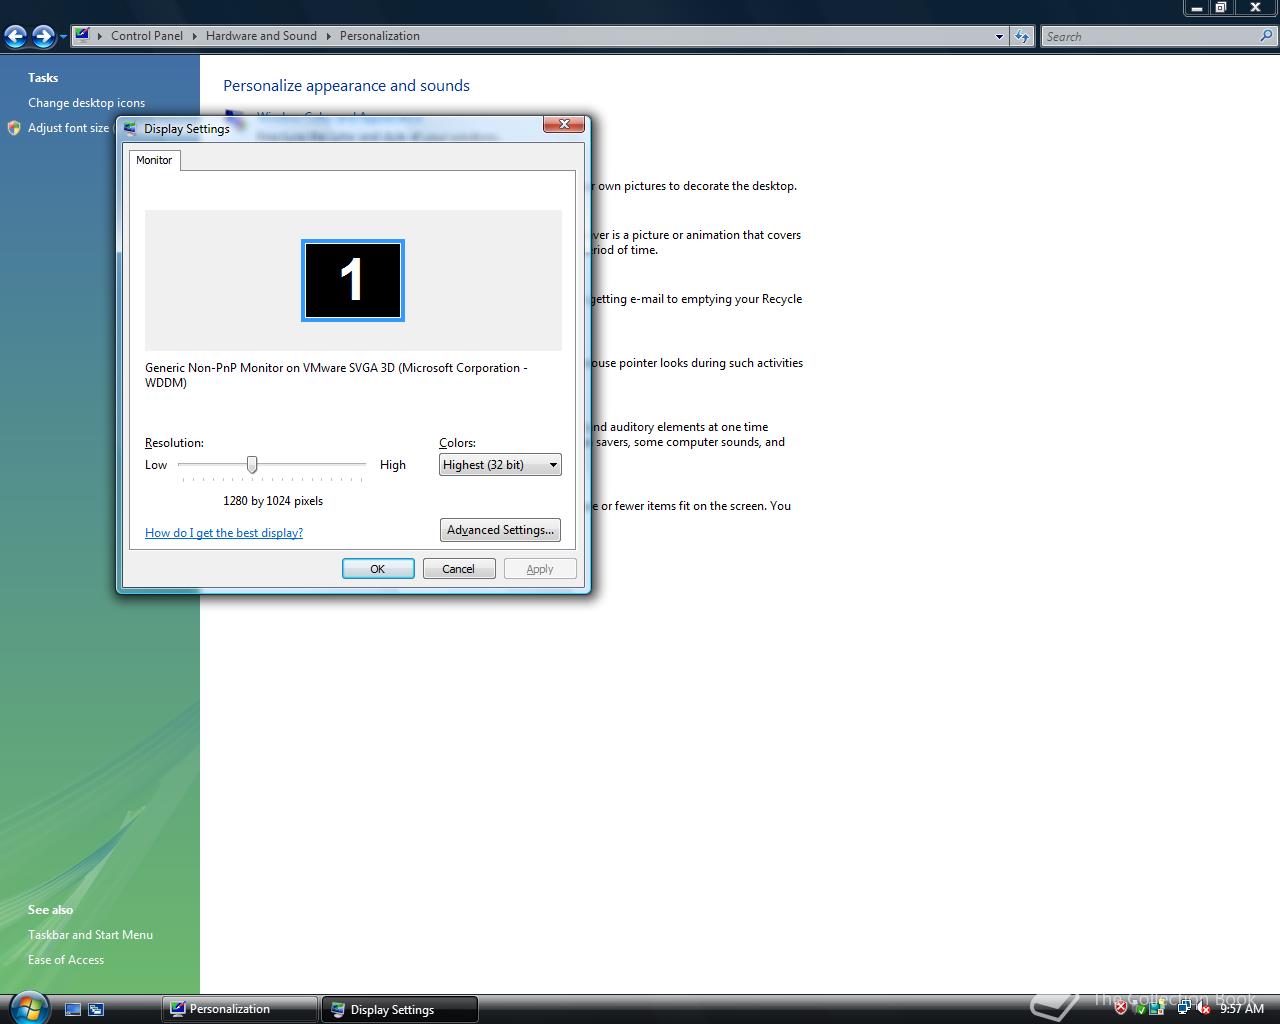Viewport: 1280px width, 1024px height.
Task: Click the network monitors tray icon
Action: [1184, 1007]
